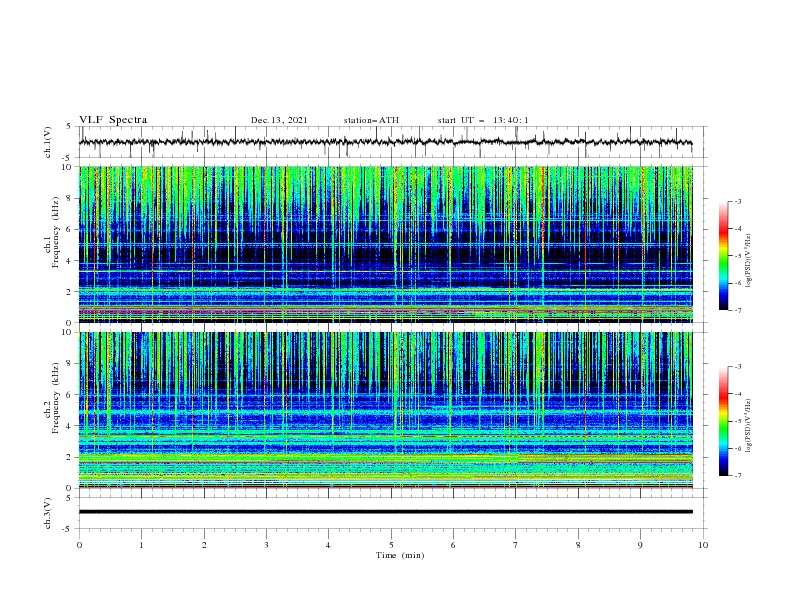Viewport: 792px width, 612px height.
Task: Select the date text "Dec. 13, 2021"
Action: (279, 120)
